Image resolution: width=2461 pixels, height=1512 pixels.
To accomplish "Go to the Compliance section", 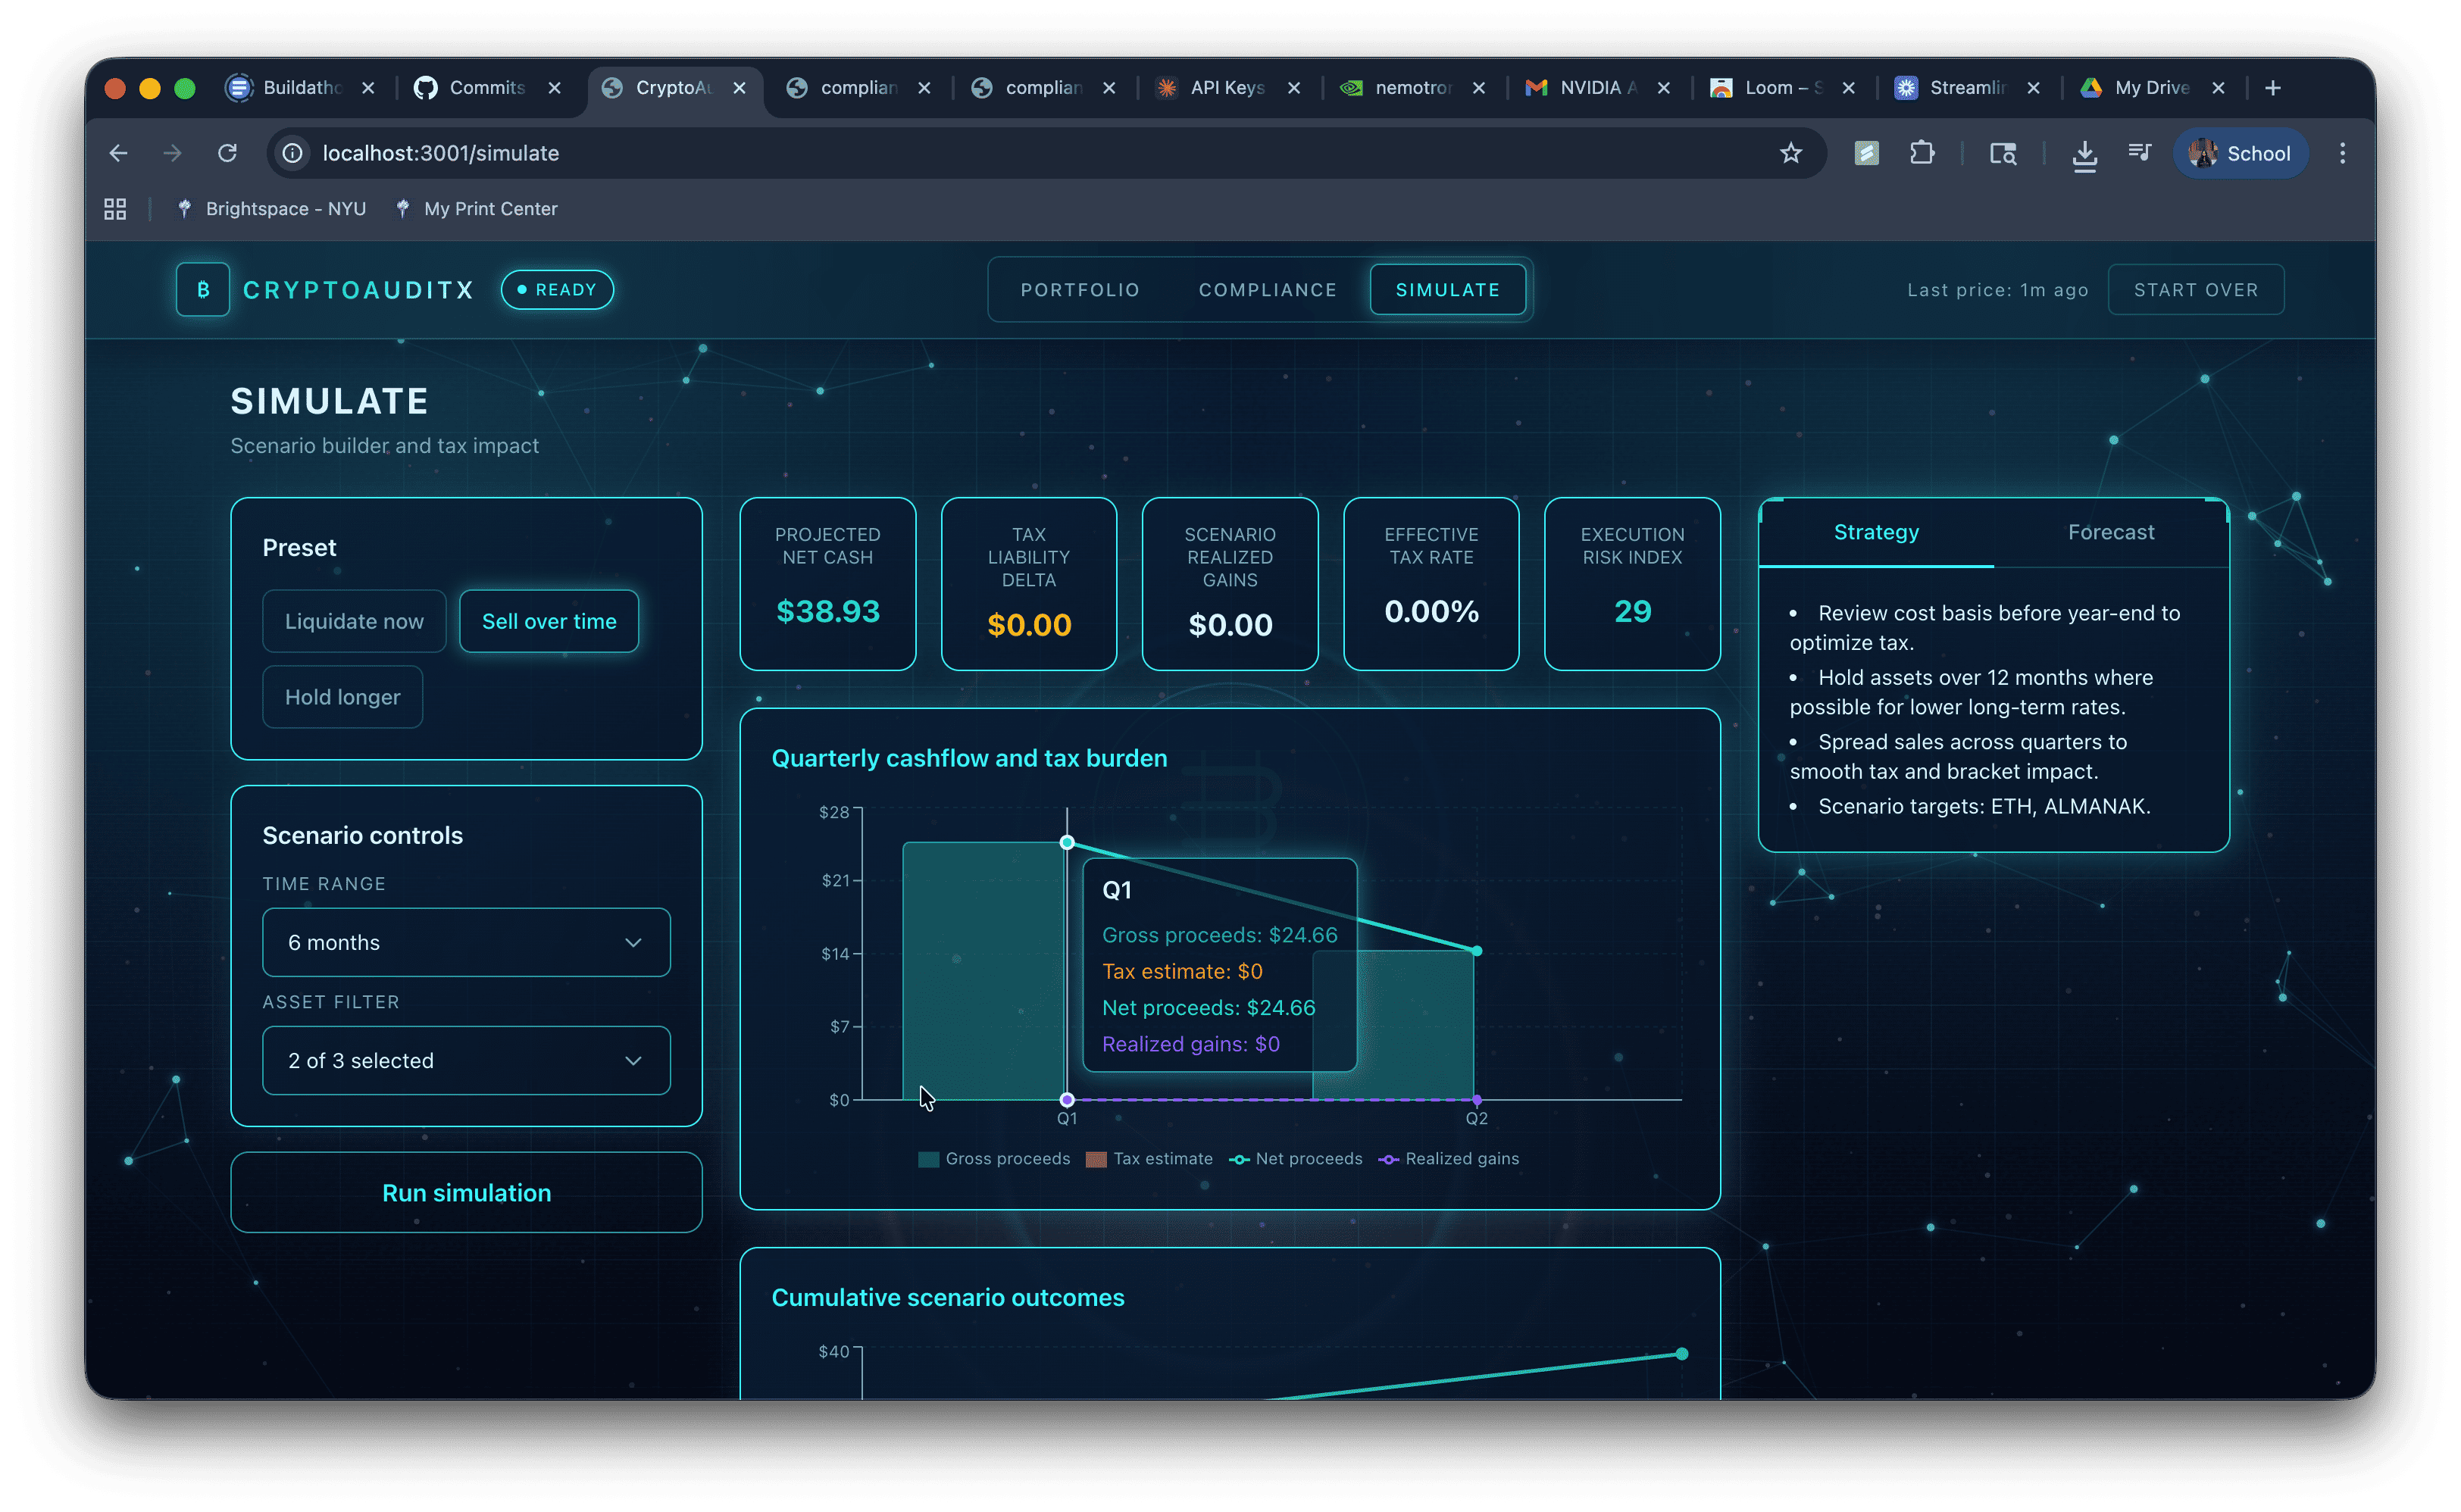I will [1267, 290].
